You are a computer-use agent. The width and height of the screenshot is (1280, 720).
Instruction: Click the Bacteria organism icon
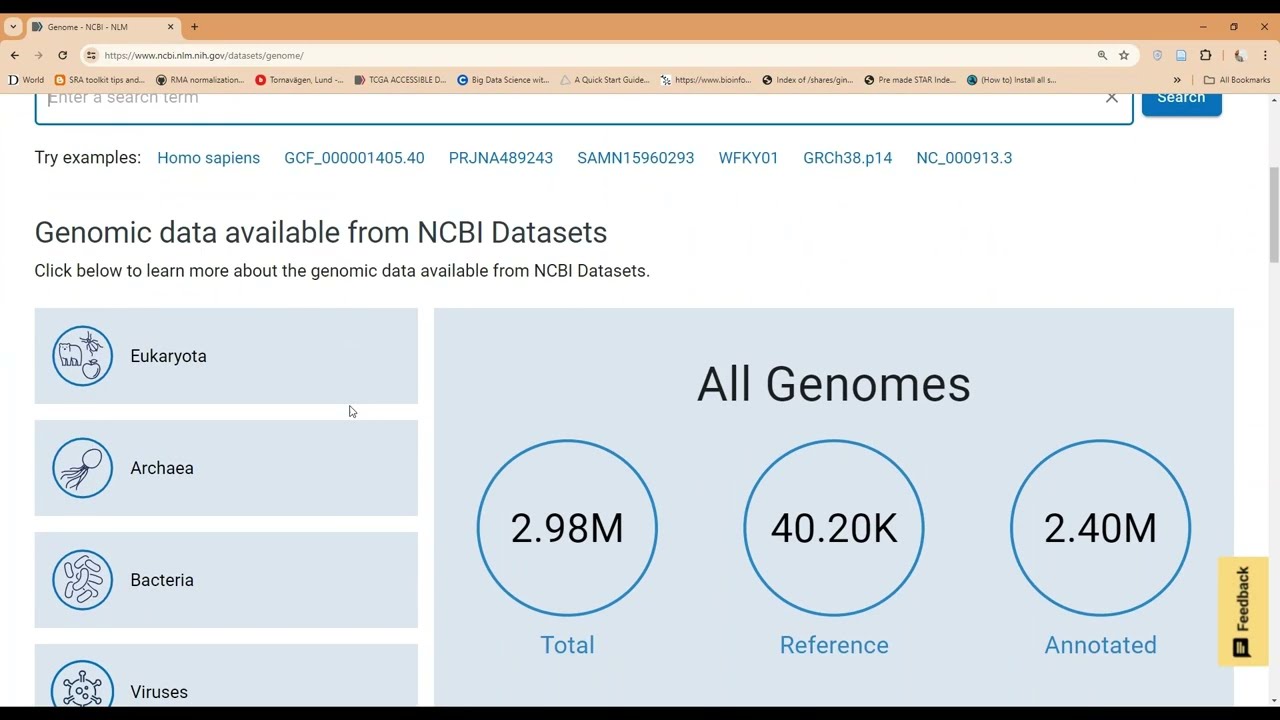coord(82,580)
